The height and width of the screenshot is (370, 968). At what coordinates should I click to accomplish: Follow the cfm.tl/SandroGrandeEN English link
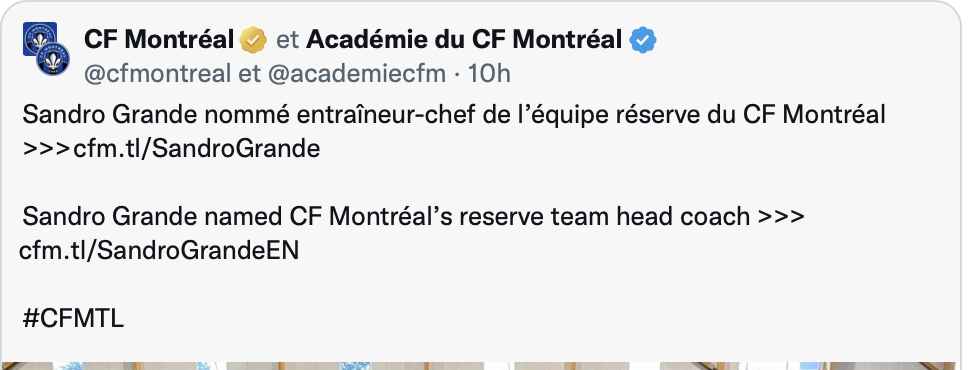pos(159,251)
